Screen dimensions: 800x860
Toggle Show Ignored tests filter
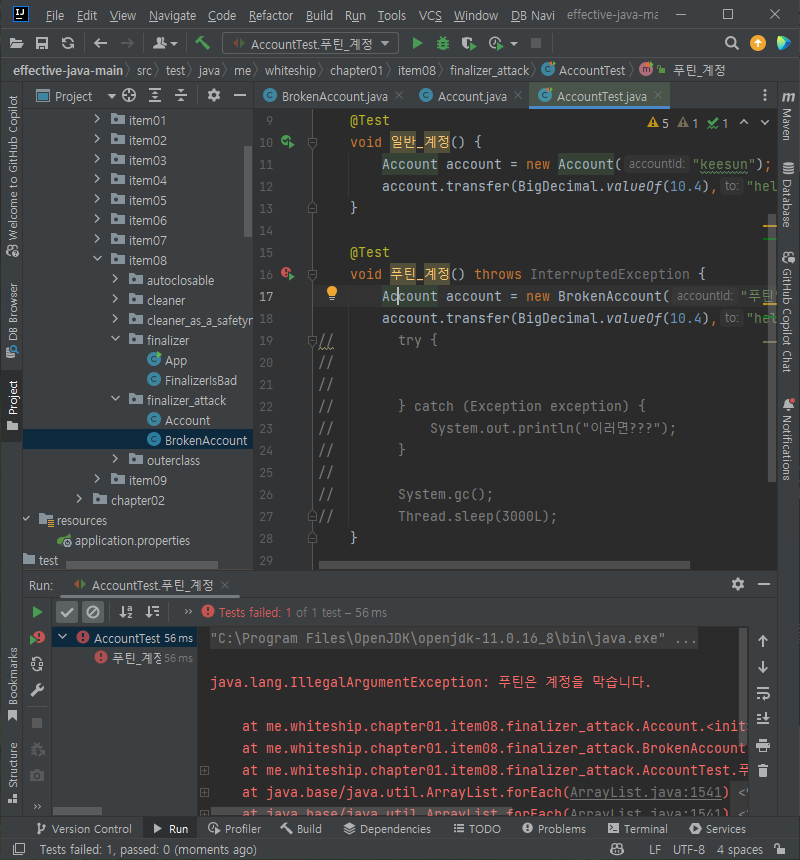[93, 612]
